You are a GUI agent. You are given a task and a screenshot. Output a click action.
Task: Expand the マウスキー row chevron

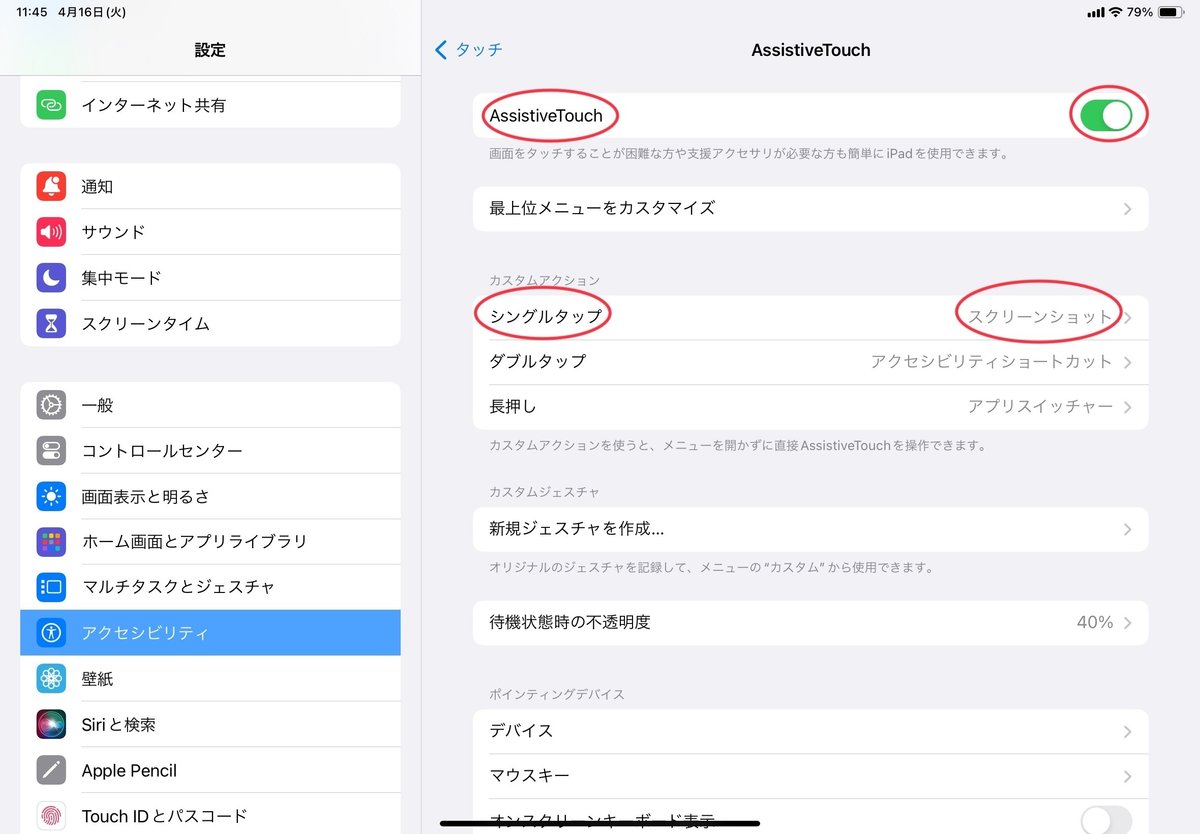tap(1127, 776)
